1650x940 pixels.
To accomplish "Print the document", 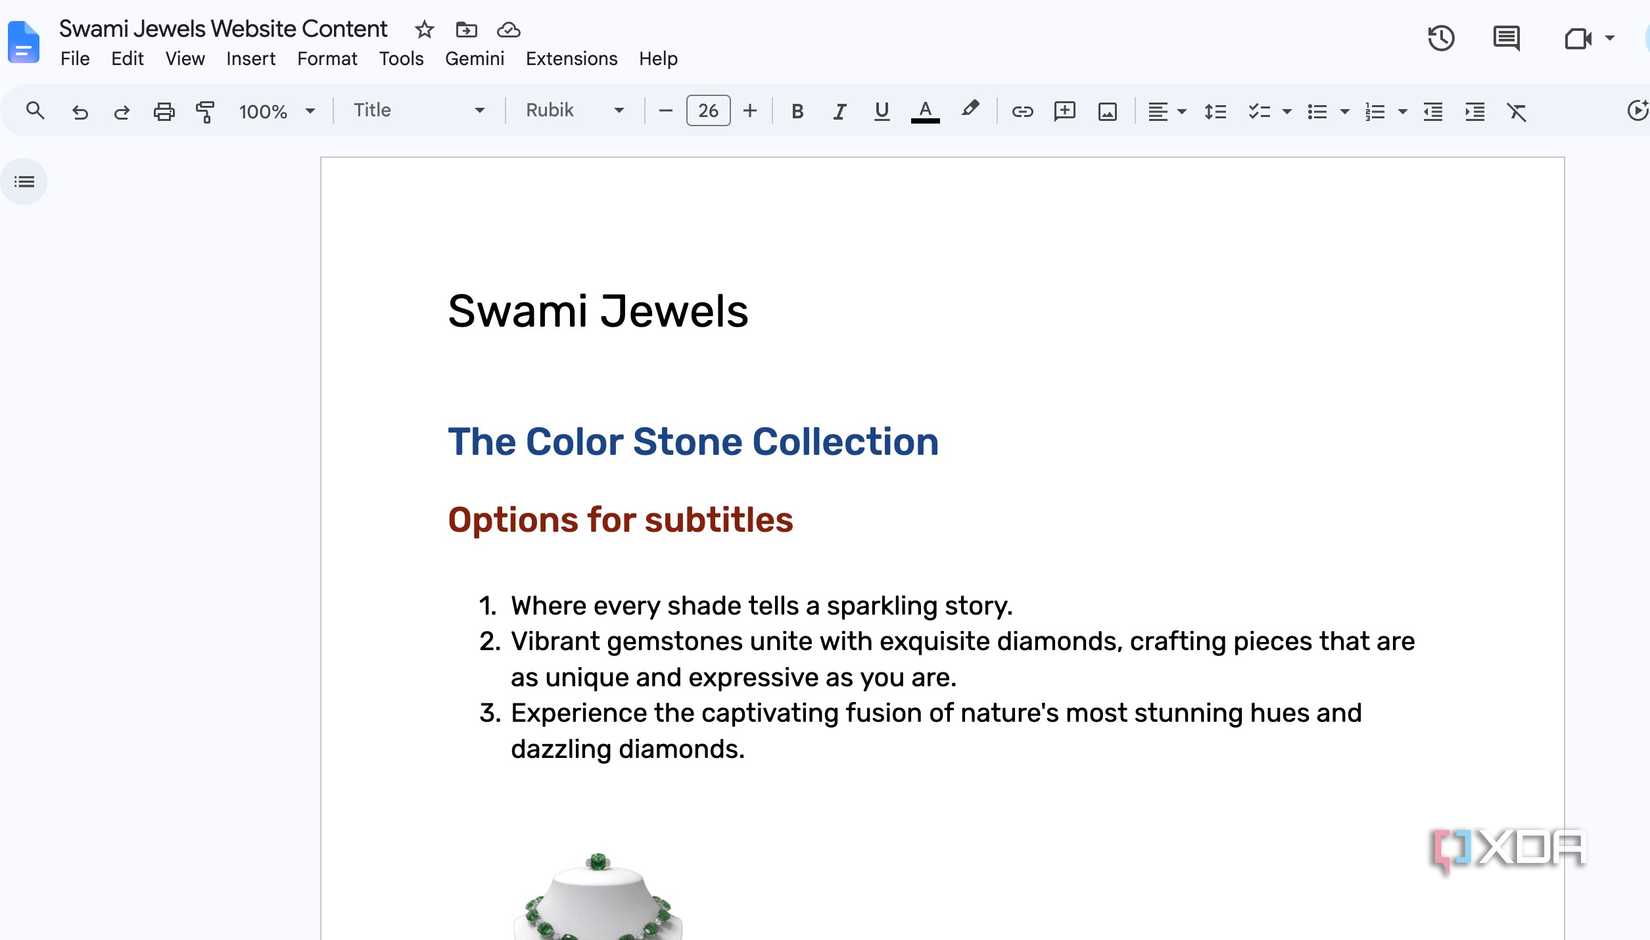I will click(x=164, y=112).
